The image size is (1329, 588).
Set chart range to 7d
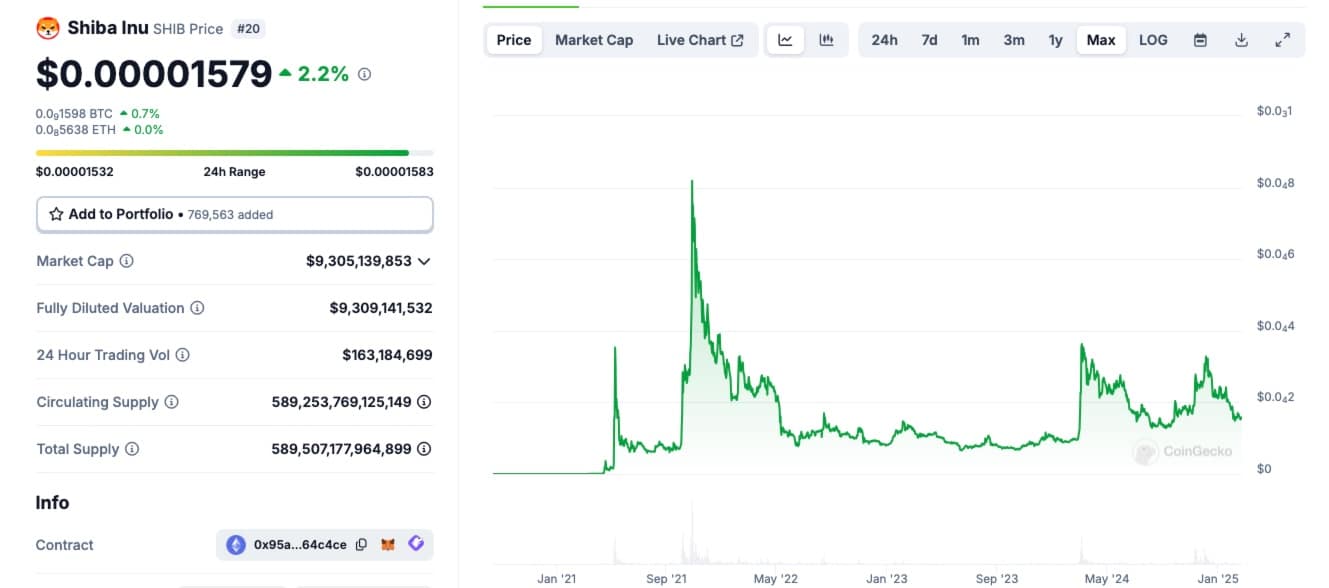coord(929,40)
